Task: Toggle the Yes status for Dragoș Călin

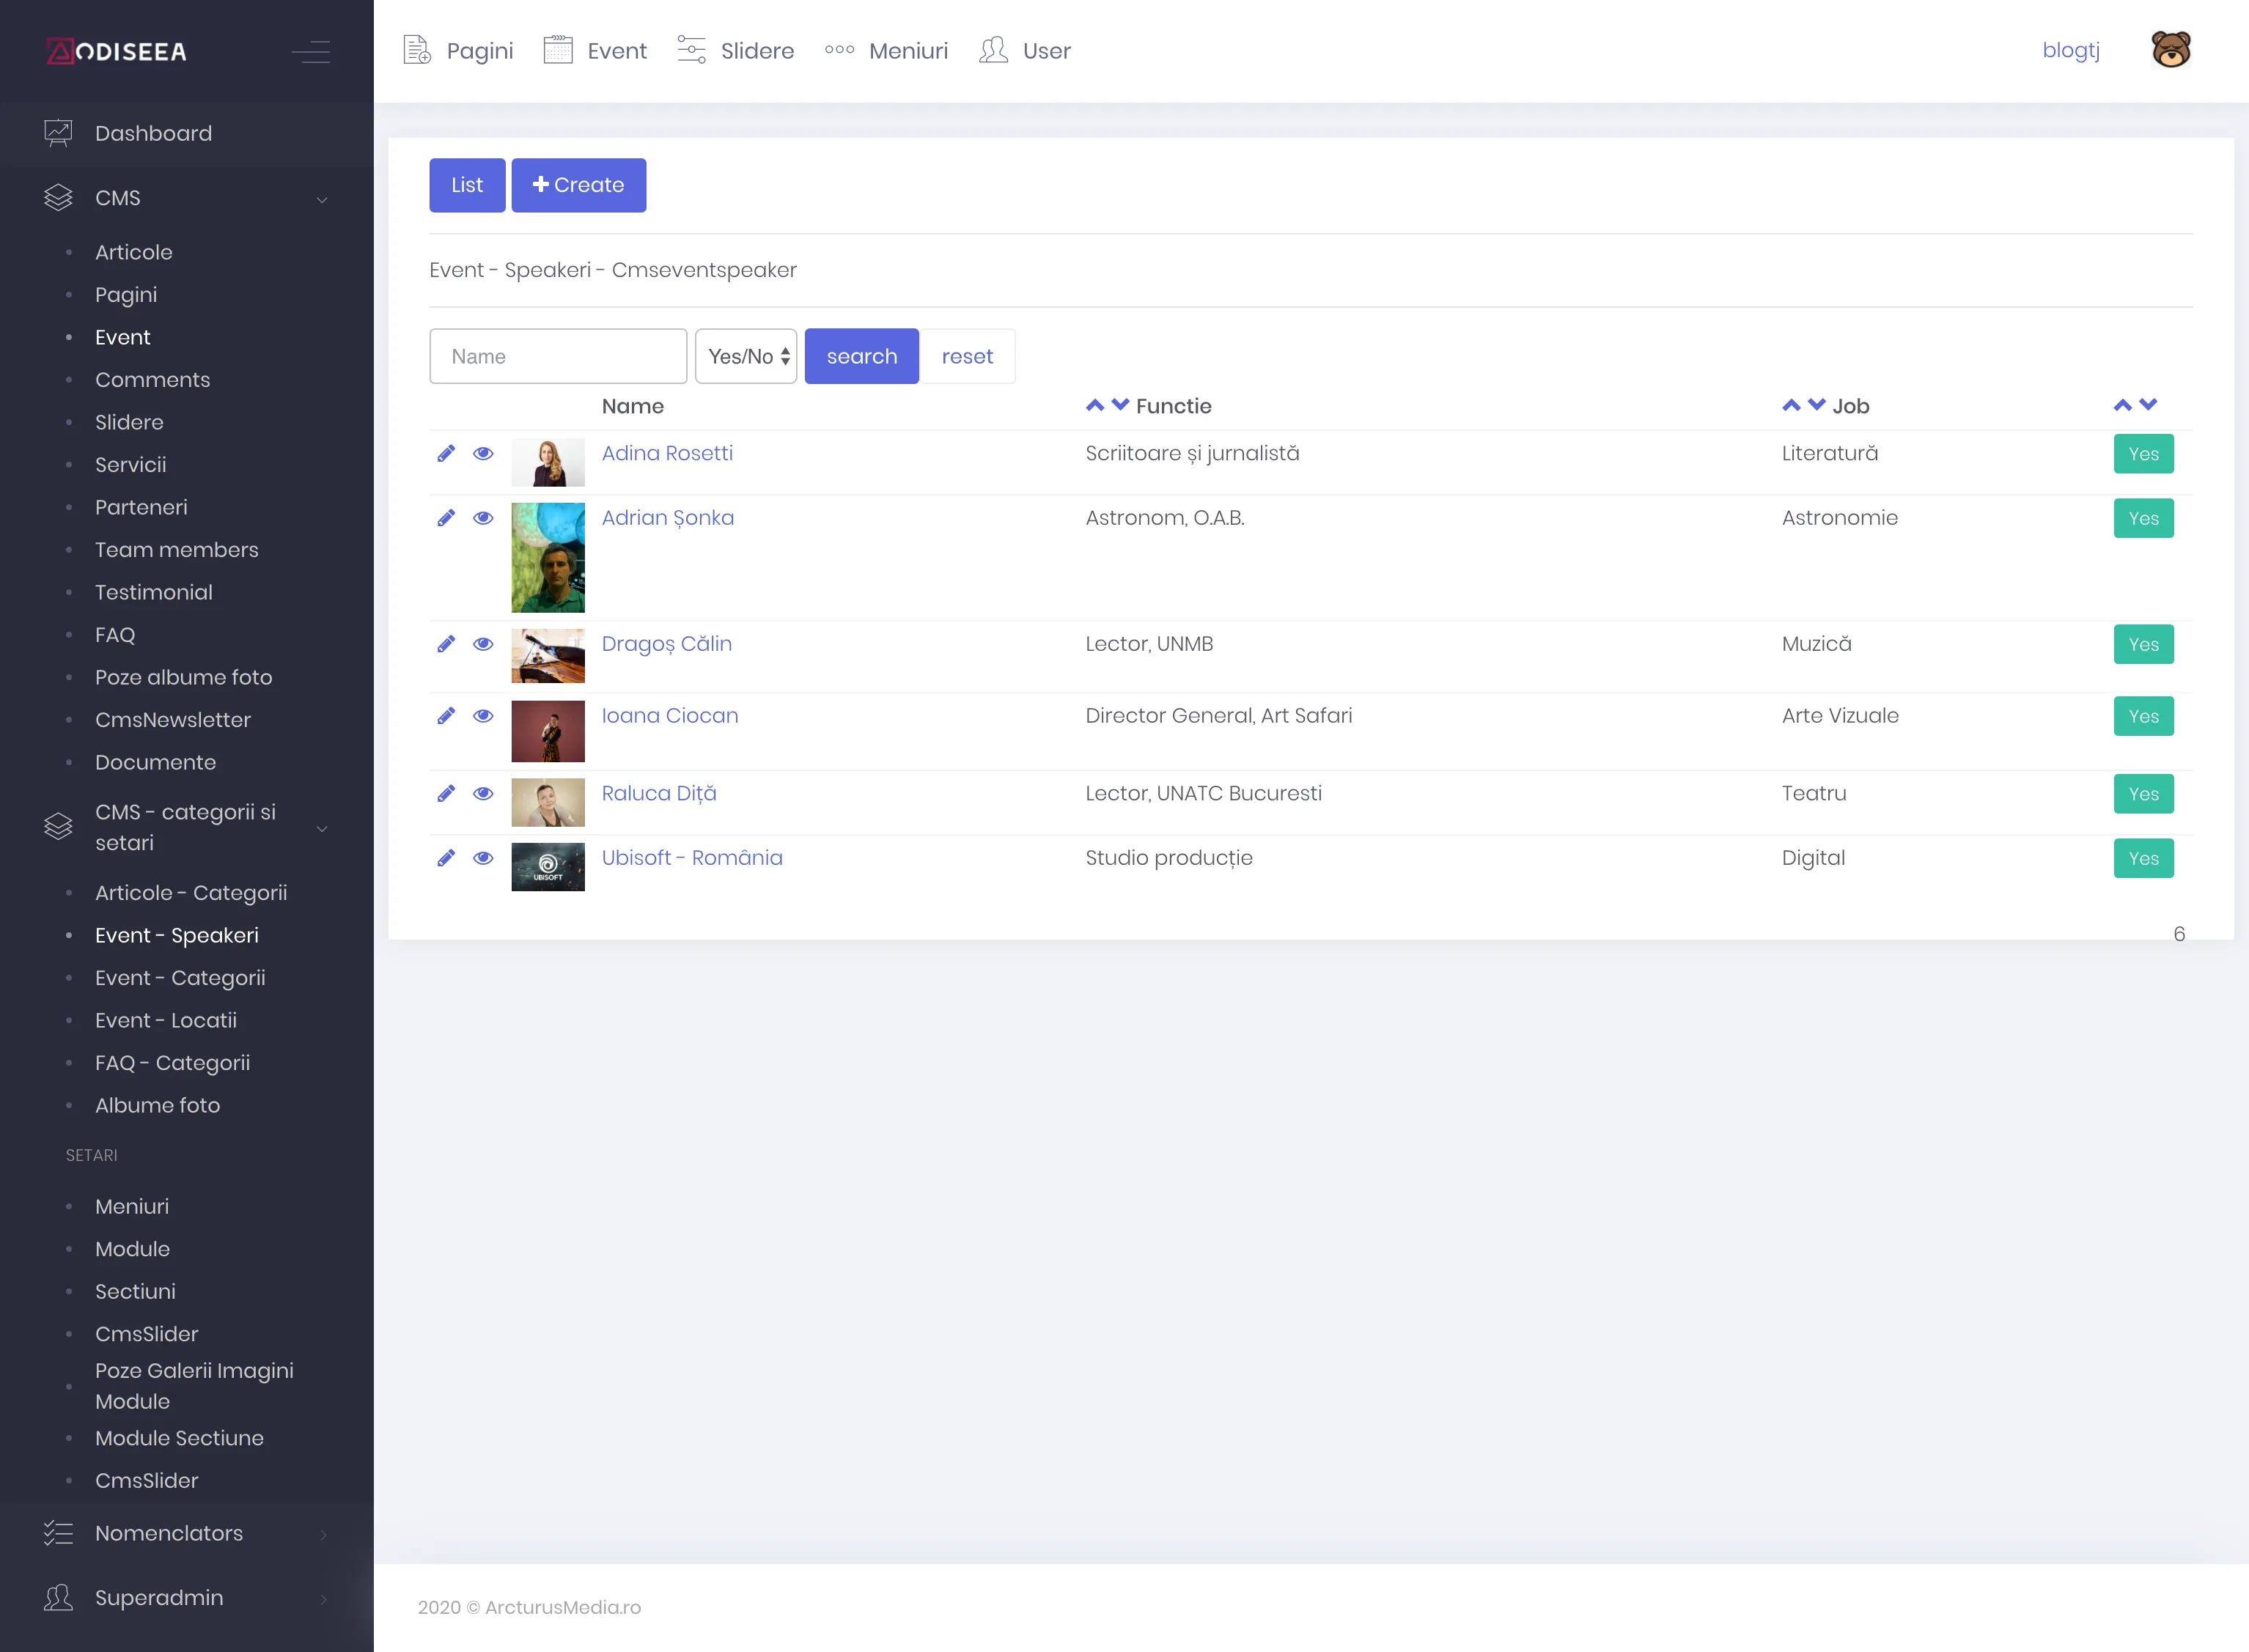Action: 2143,645
